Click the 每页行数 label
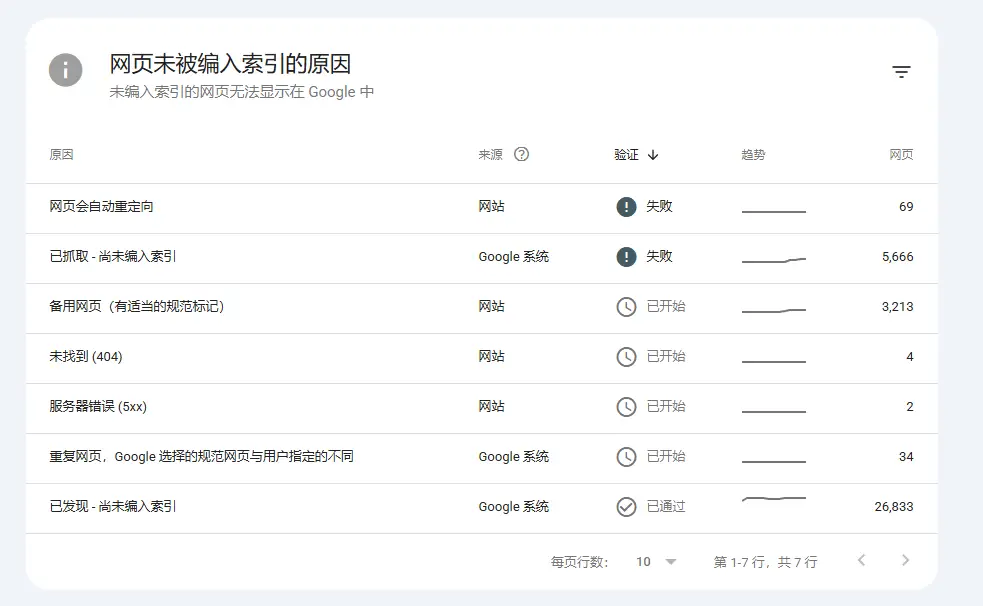This screenshot has width=983, height=606. pyautogui.click(x=579, y=562)
